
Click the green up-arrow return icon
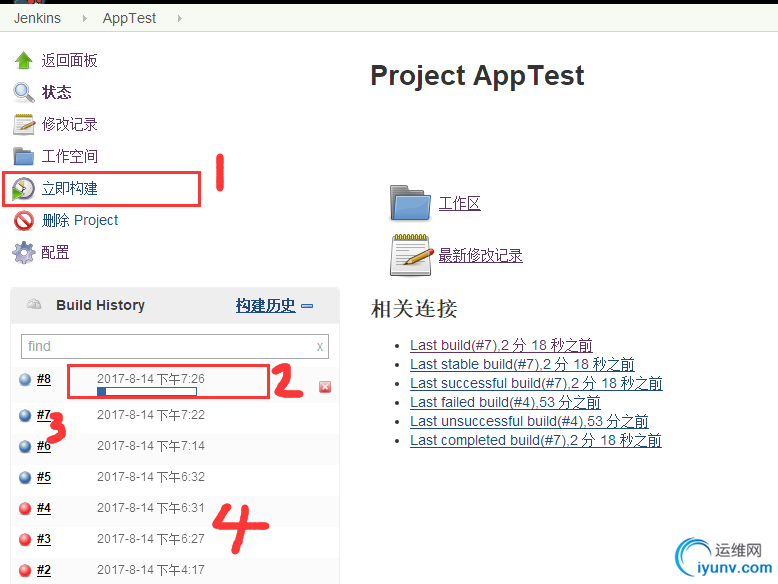coord(23,61)
